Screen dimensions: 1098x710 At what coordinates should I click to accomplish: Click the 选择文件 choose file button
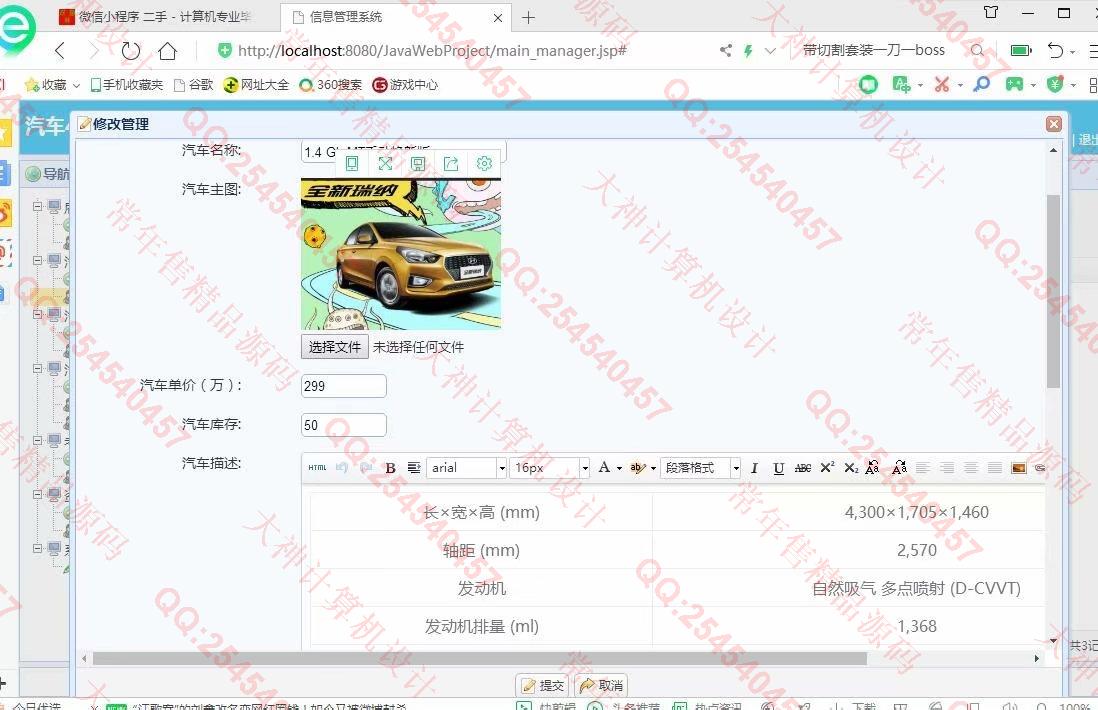(x=335, y=347)
